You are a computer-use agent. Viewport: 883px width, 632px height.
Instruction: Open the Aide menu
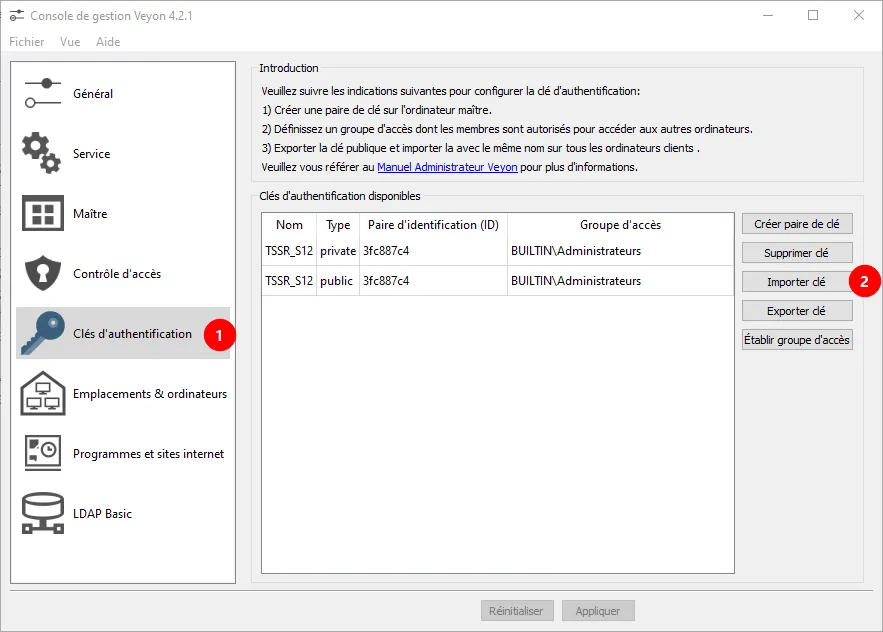pyautogui.click(x=108, y=42)
